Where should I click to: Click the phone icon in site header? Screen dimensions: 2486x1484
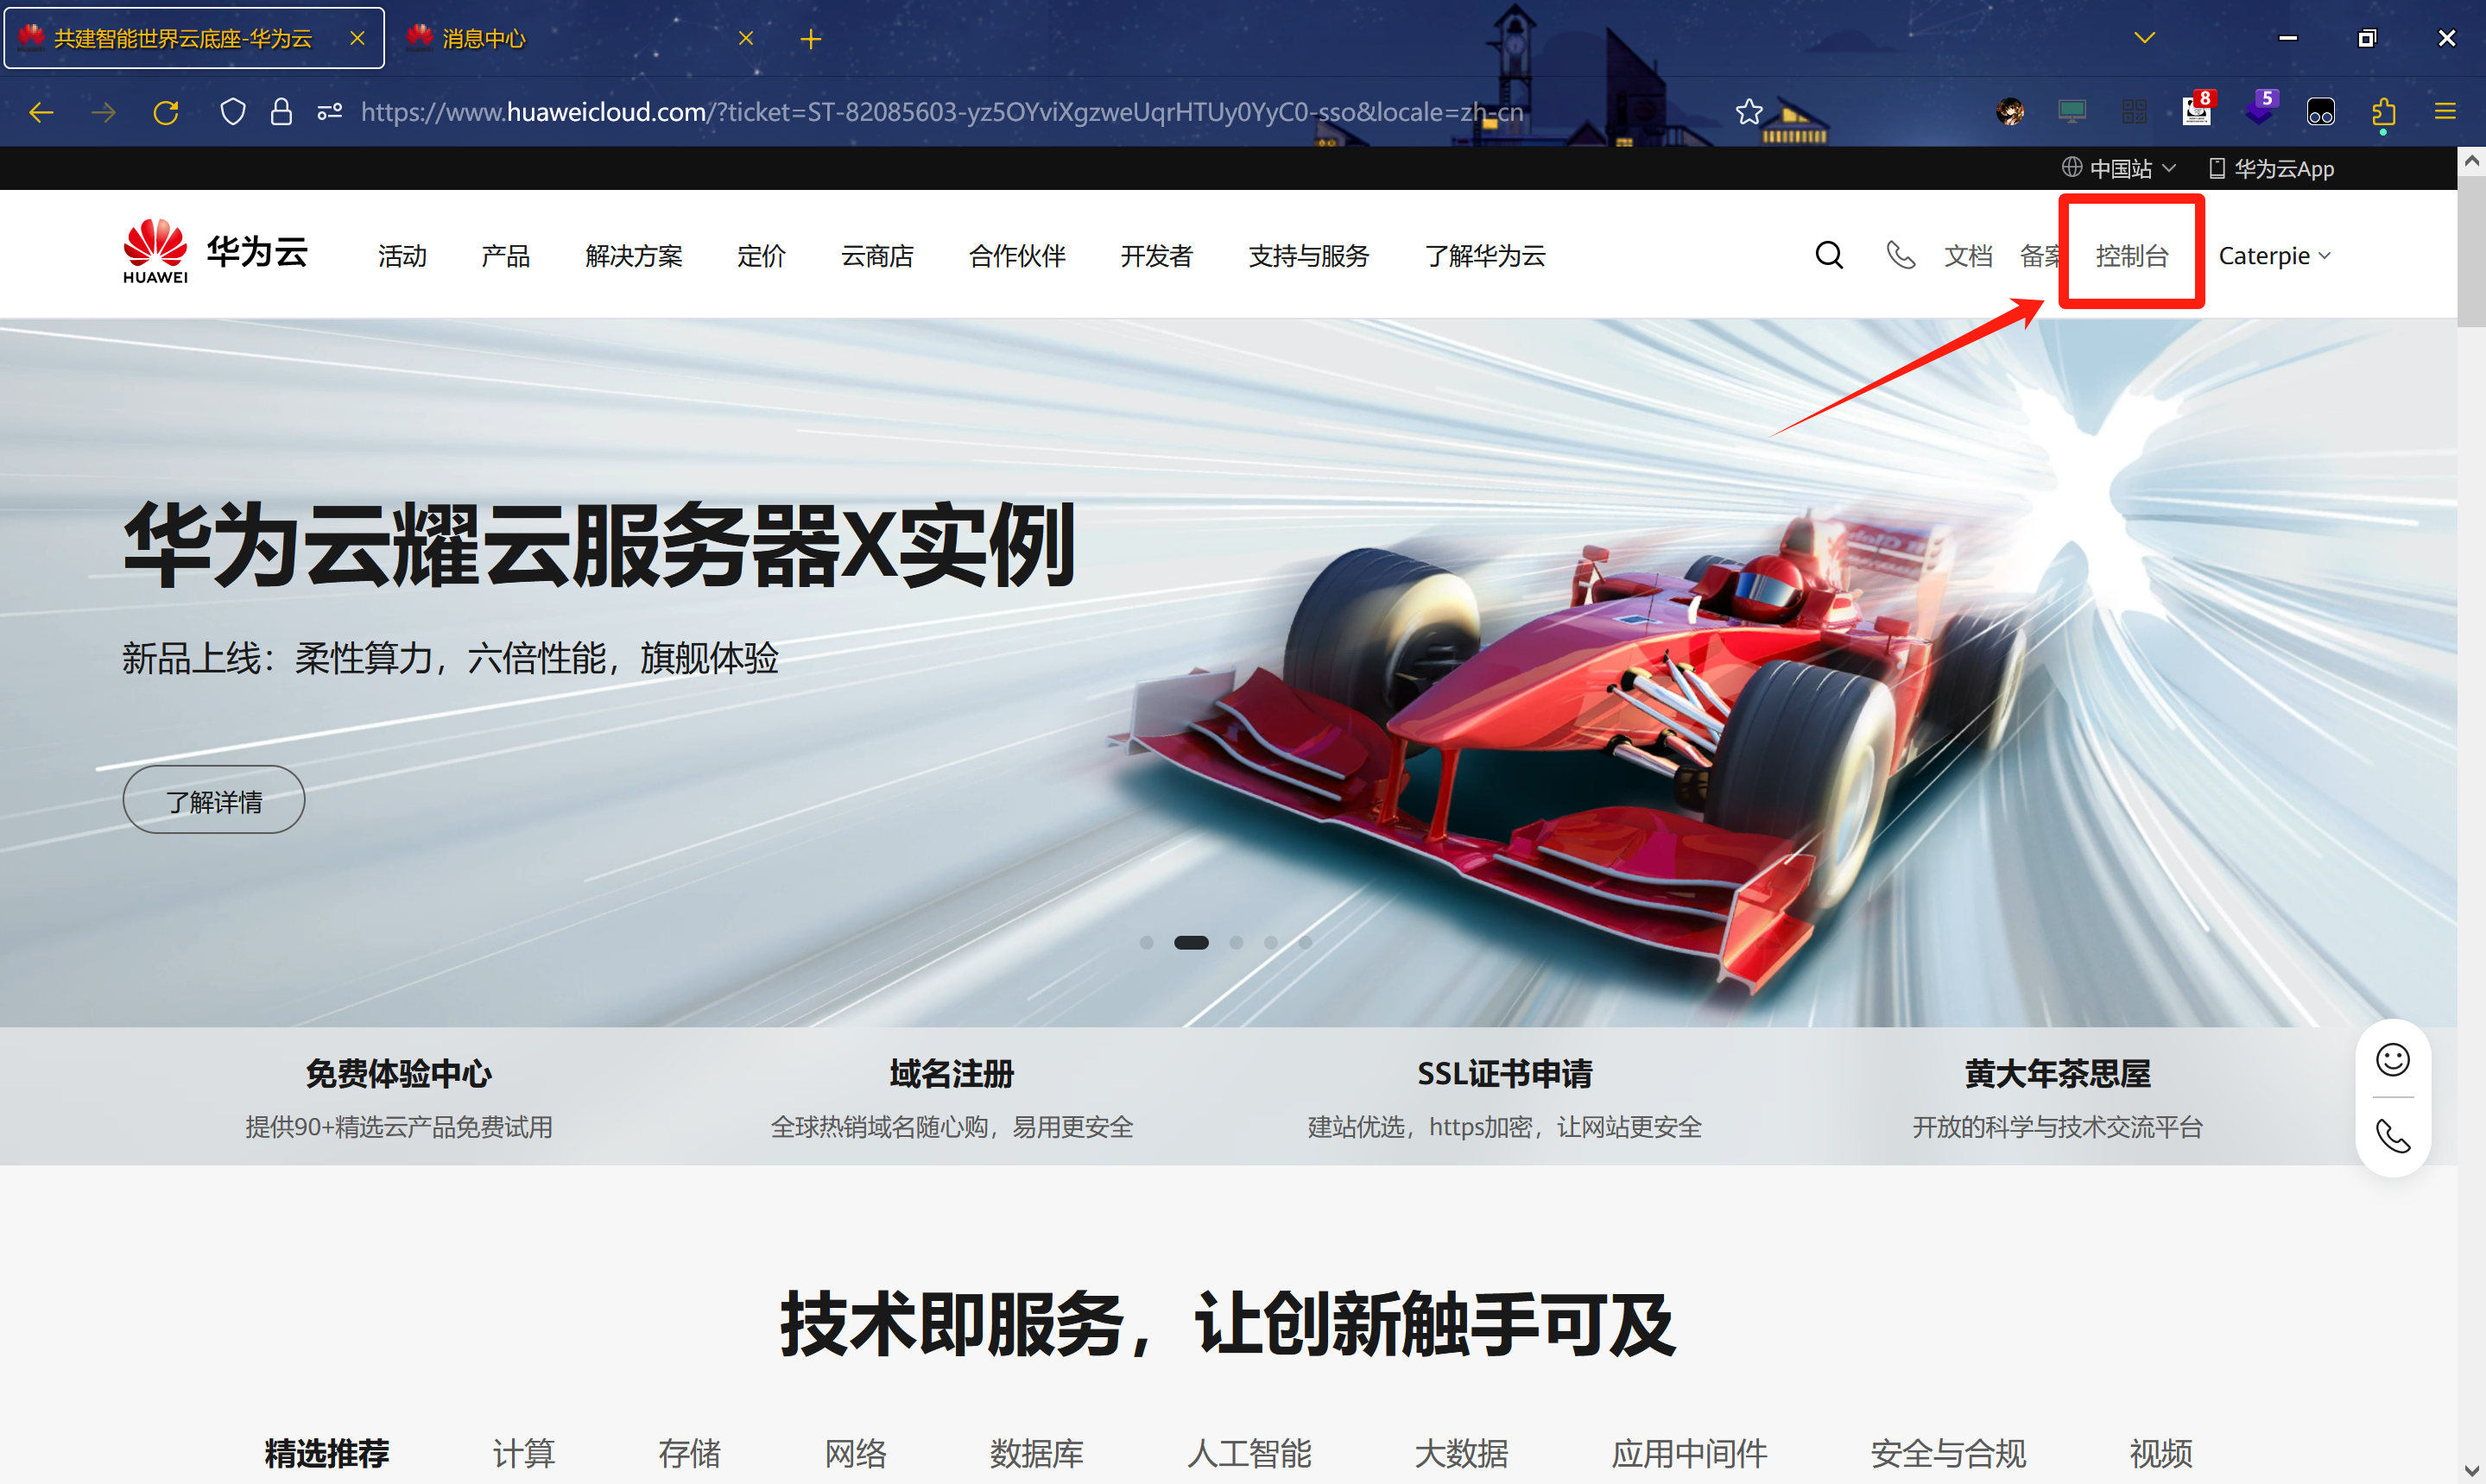coord(1900,255)
